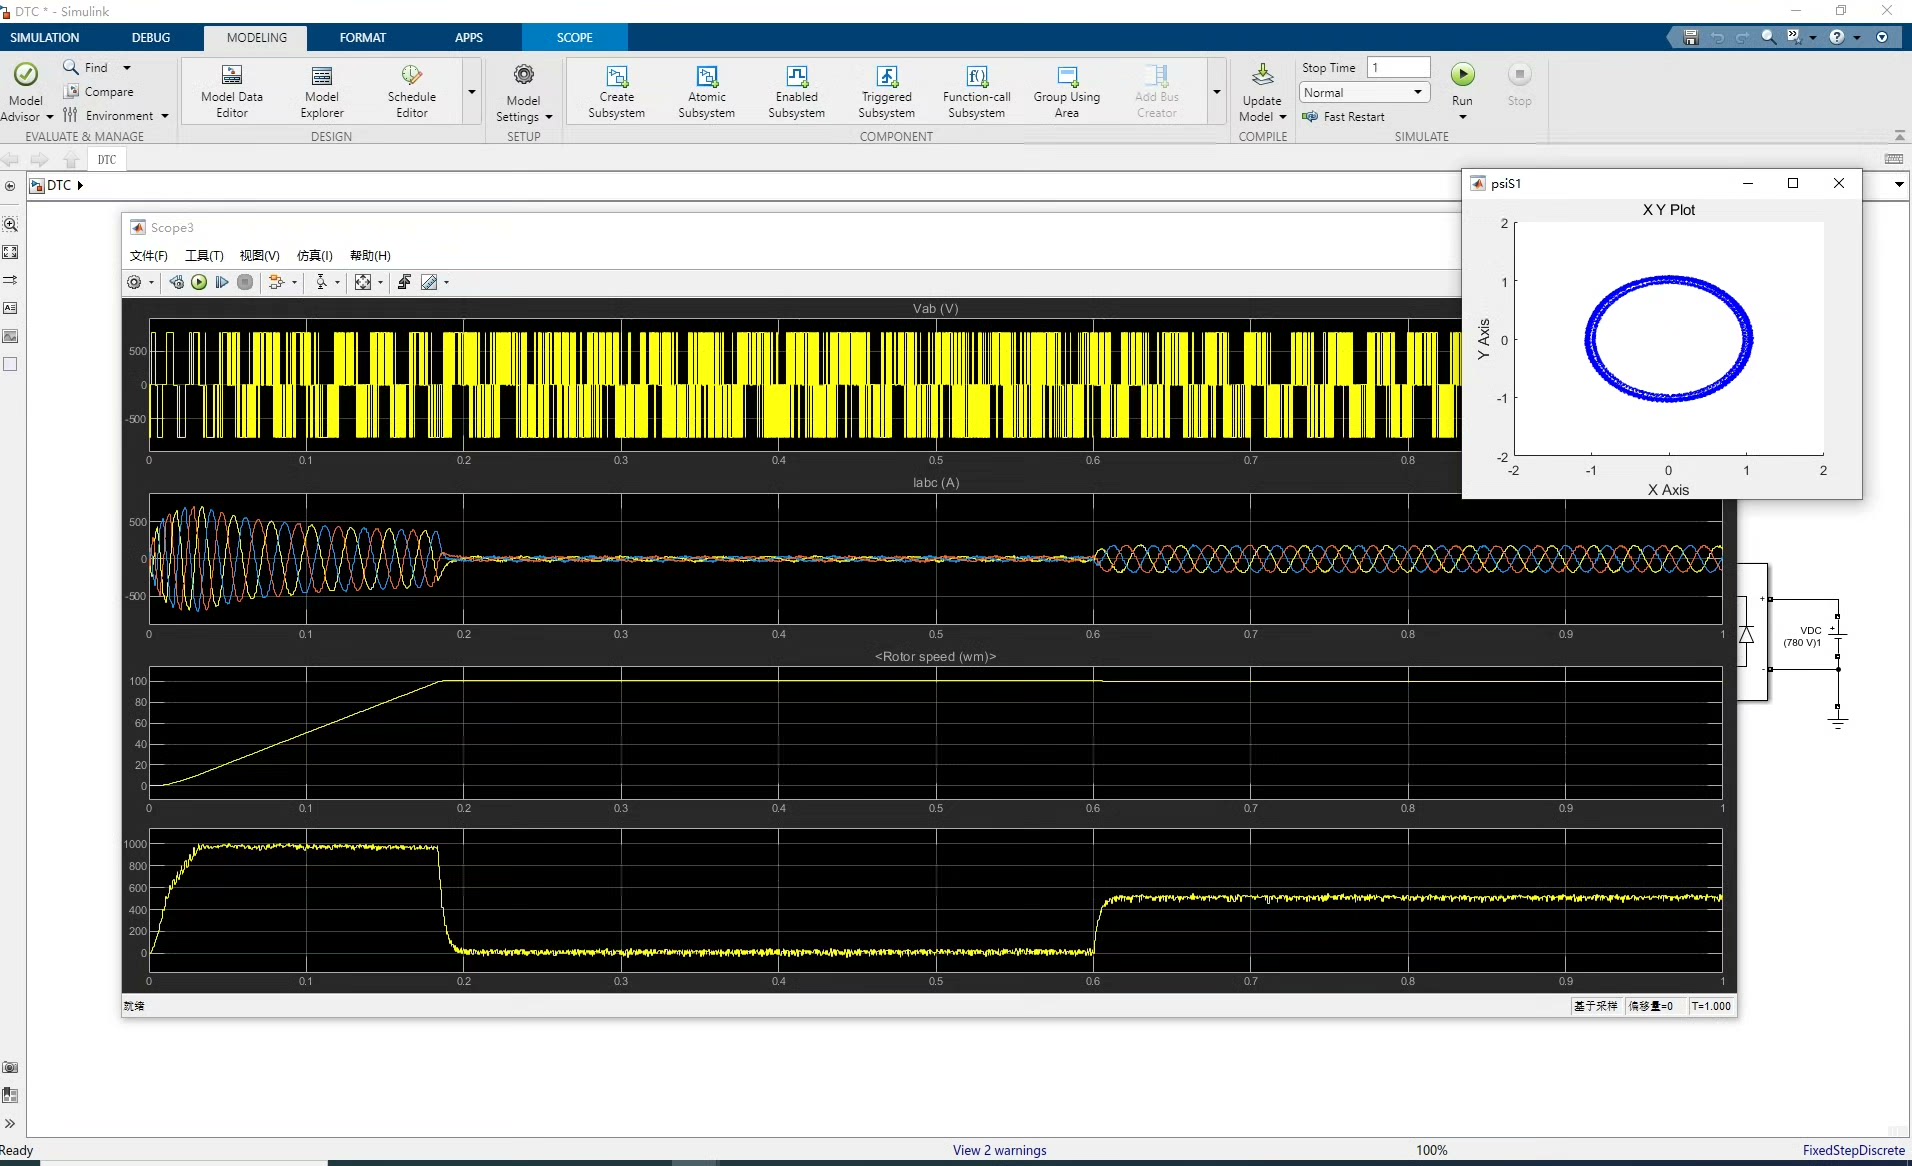1912x1166 pixels.
Task: Switch to FORMAT tab
Action: tap(363, 37)
